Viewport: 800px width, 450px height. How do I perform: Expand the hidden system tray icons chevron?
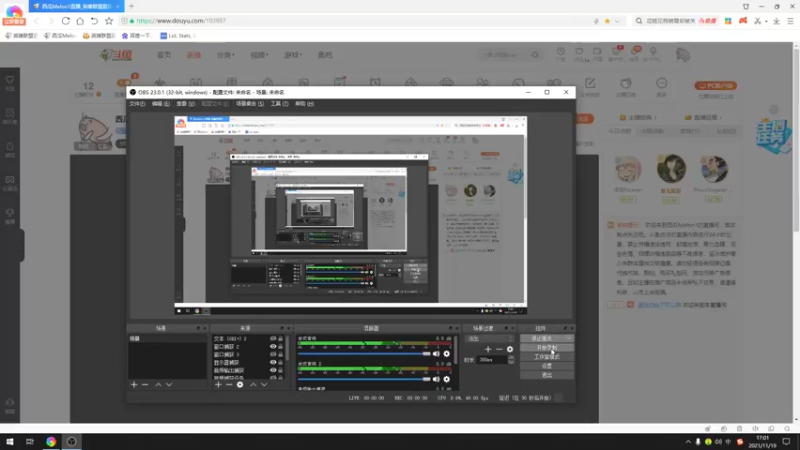pyautogui.click(x=688, y=442)
